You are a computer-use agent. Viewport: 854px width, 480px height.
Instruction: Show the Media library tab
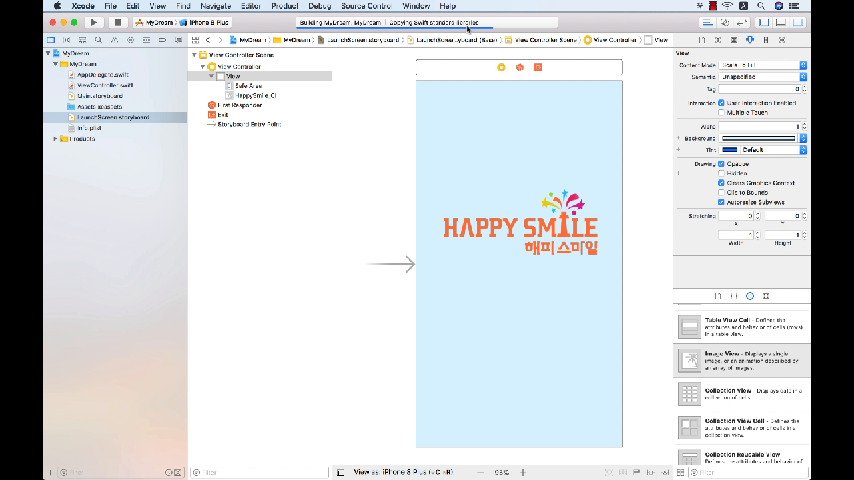[x=766, y=296]
